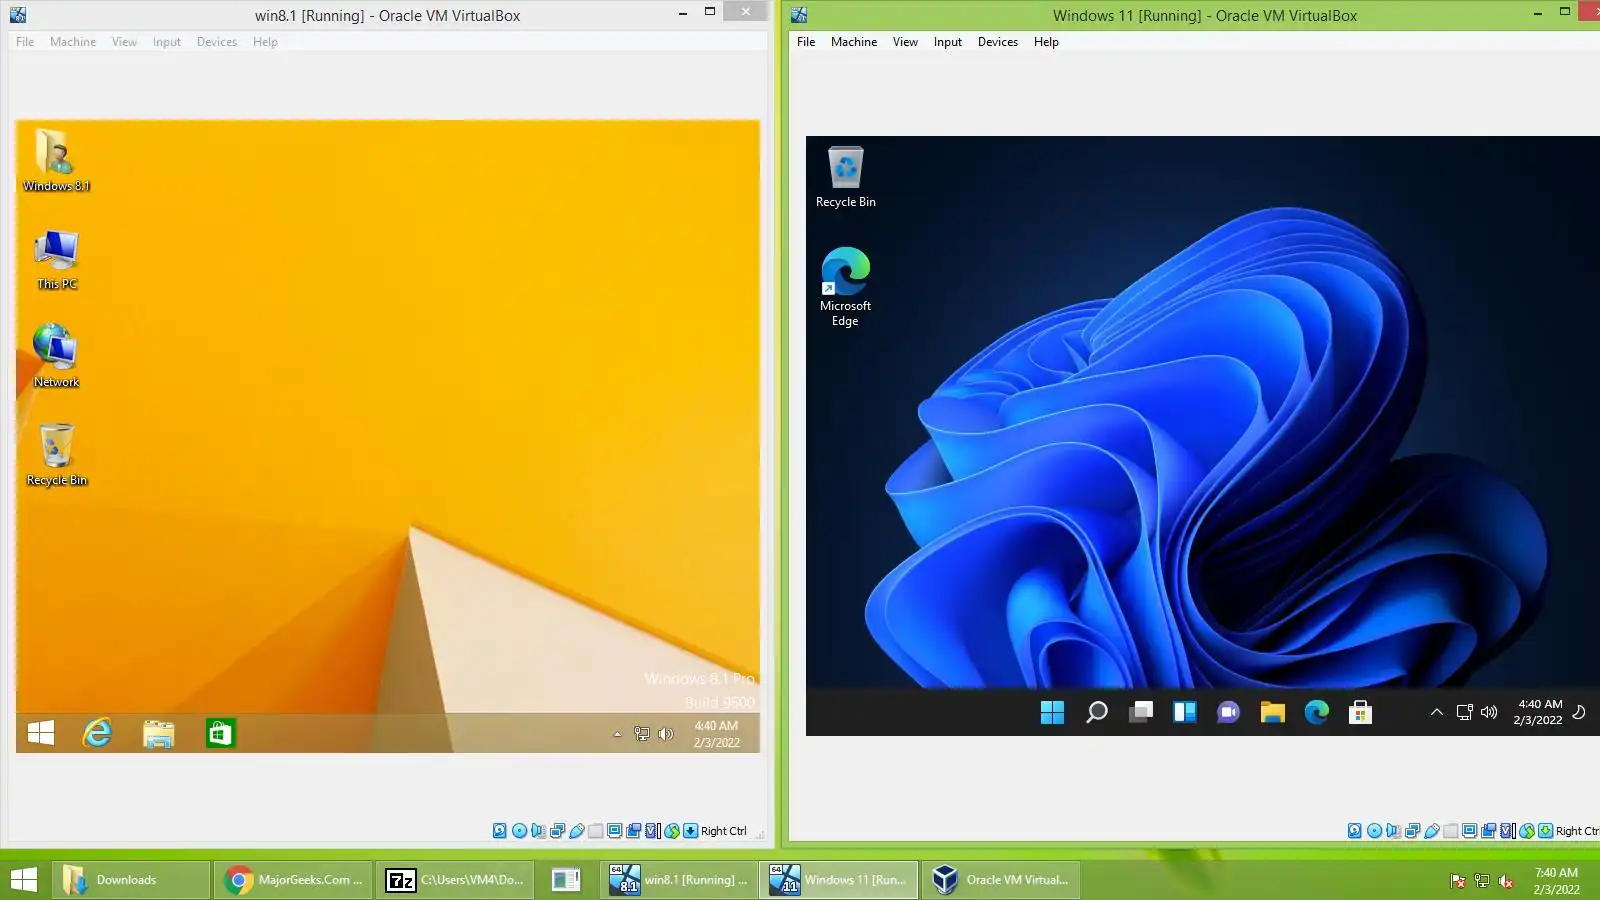Open the host Windows Start button
1600x900 pixels.
pyautogui.click(x=24, y=880)
